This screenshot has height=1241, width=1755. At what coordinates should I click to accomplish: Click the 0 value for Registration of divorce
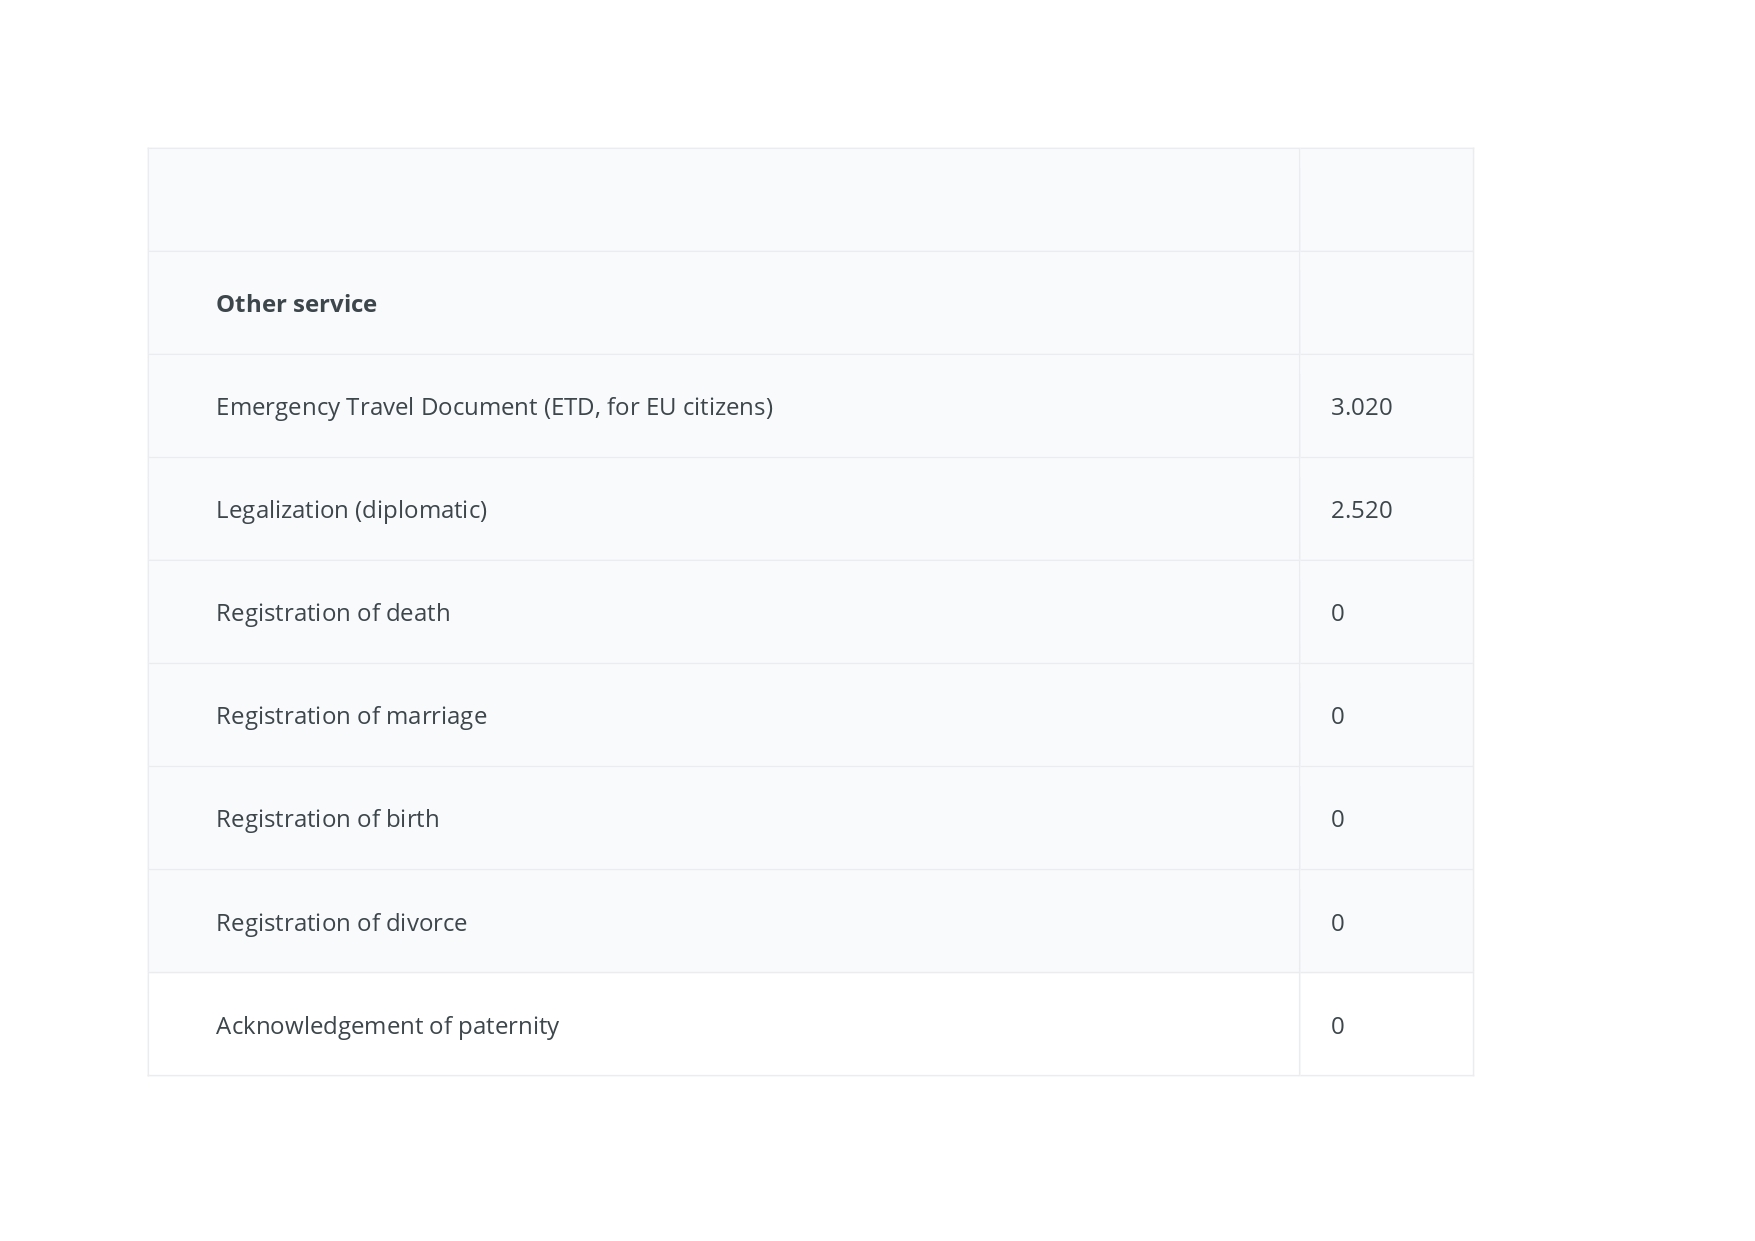(x=1337, y=922)
